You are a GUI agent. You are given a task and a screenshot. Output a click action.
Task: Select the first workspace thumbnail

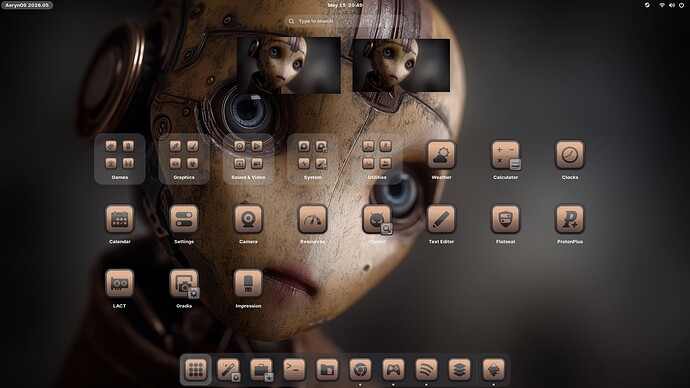pos(289,65)
